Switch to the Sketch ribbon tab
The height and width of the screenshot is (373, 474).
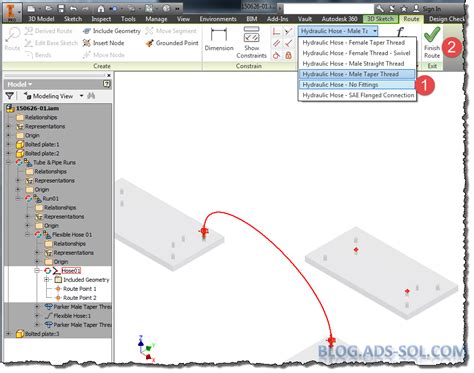[73, 19]
